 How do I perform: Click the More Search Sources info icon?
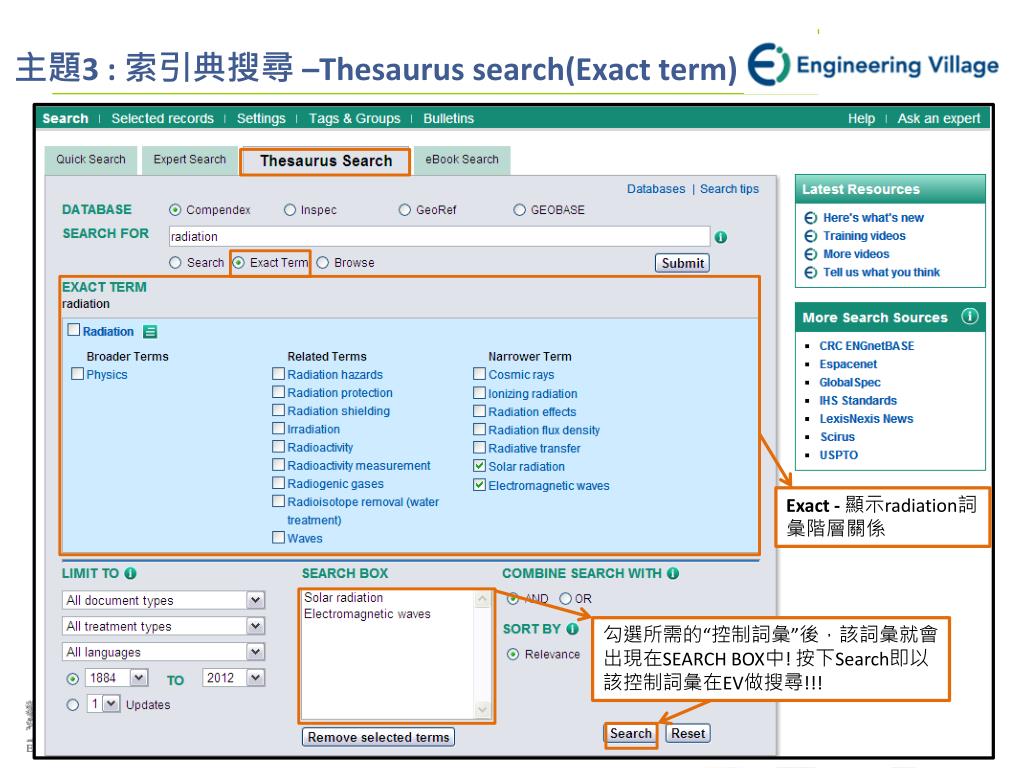970,317
